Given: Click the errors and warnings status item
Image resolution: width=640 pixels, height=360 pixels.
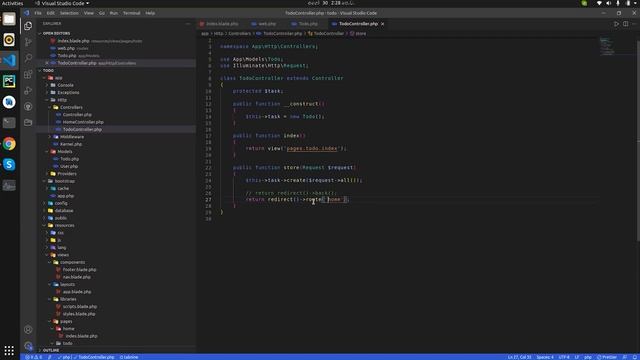Looking at the screenshot, I should (33, 357).
